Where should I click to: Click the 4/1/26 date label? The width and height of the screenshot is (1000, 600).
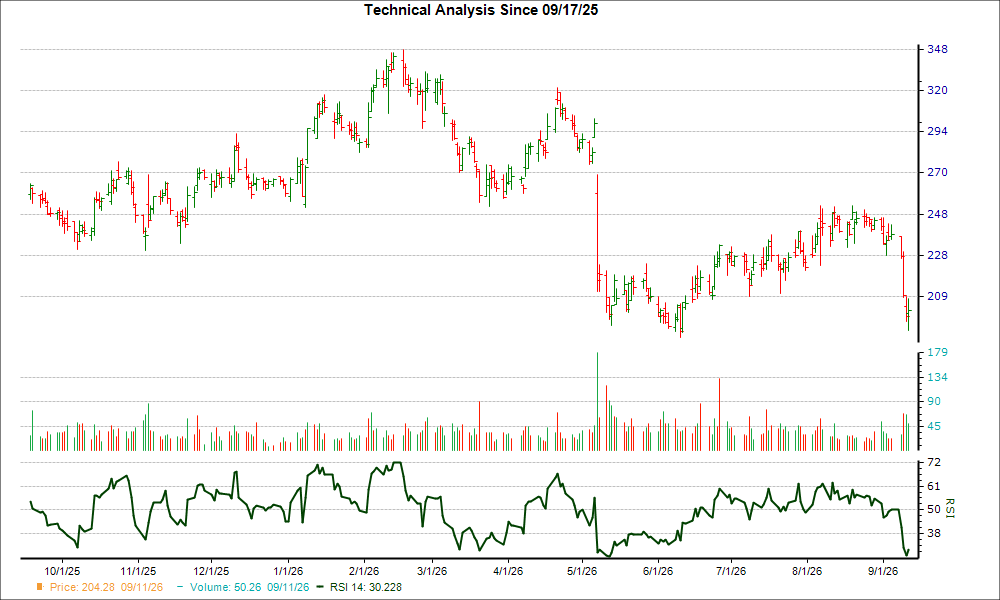click(508, 571)
